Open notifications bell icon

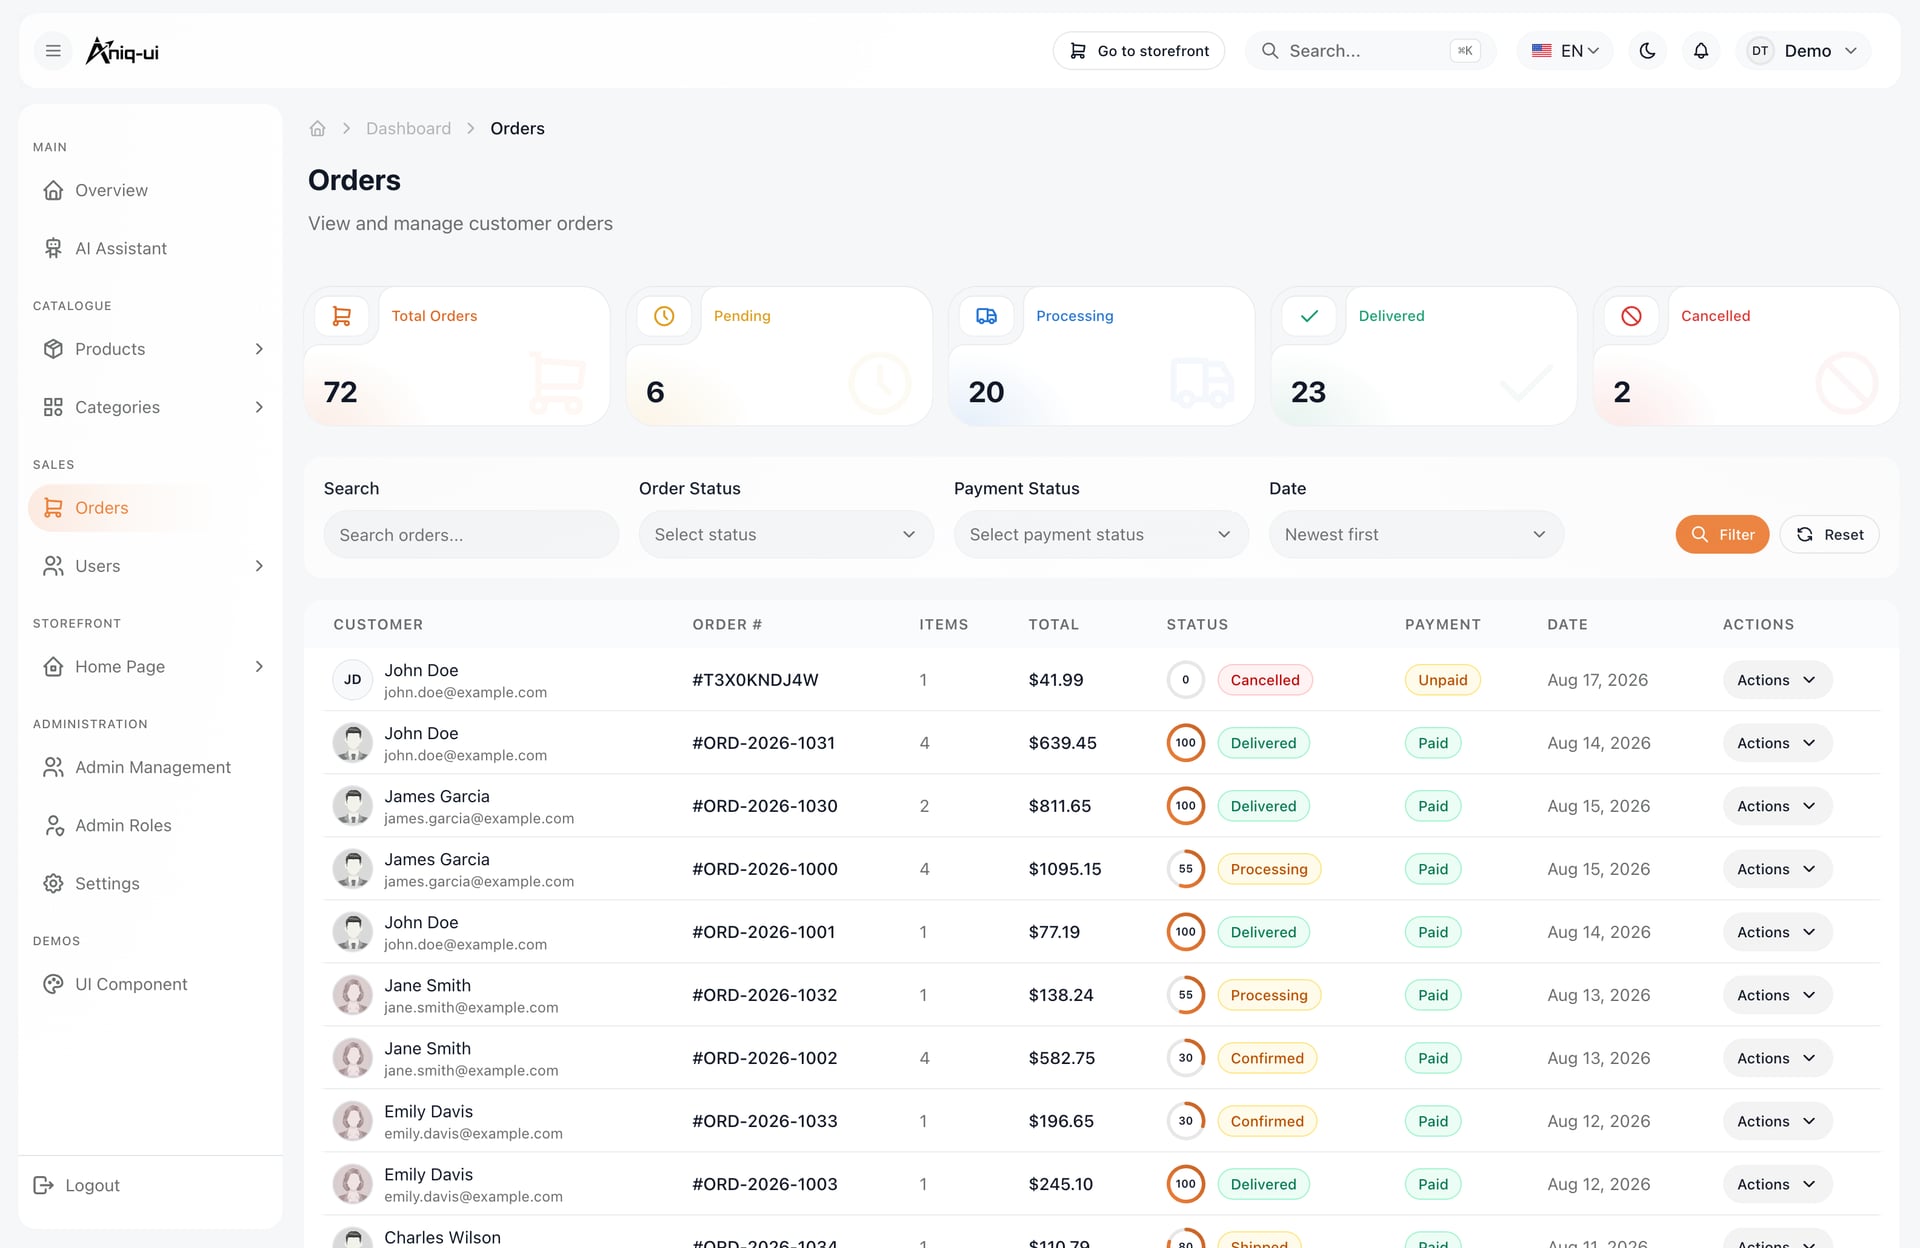point(1700,51)
